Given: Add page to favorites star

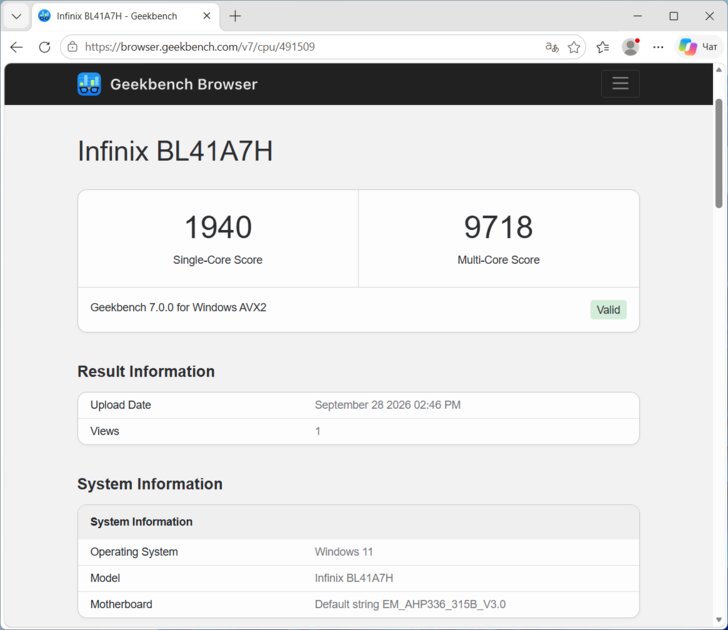Looking at the screenshot, I should click(x=574, y=47).
